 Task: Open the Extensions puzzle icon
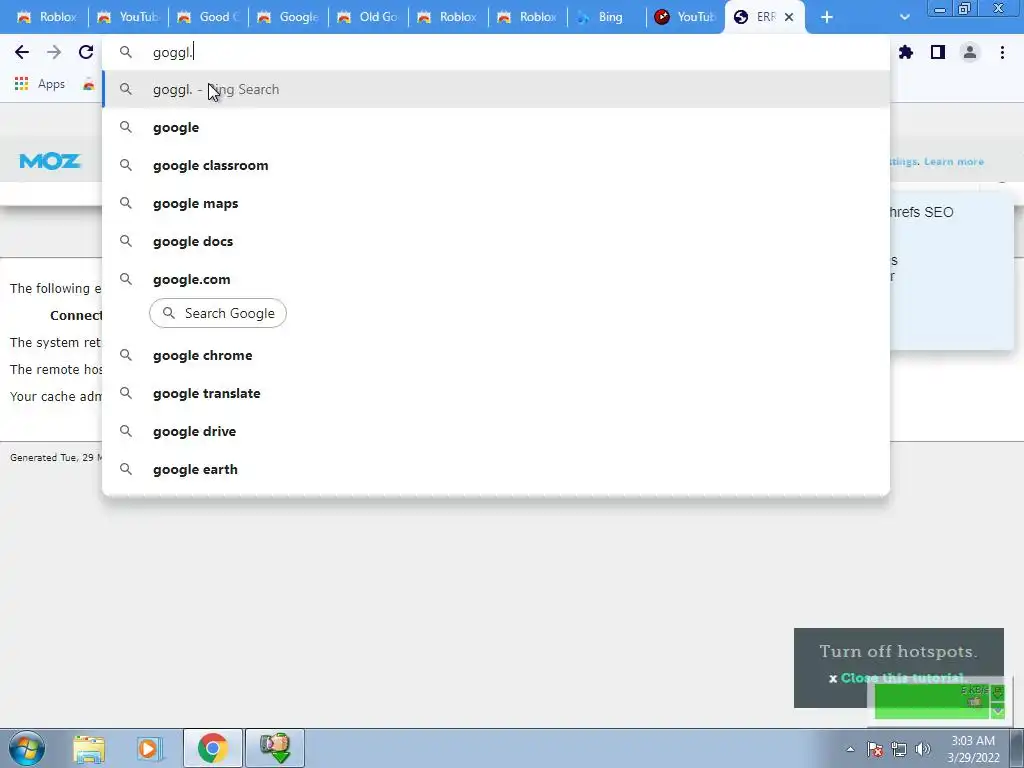pyautogui.click(x=906, y=52)
